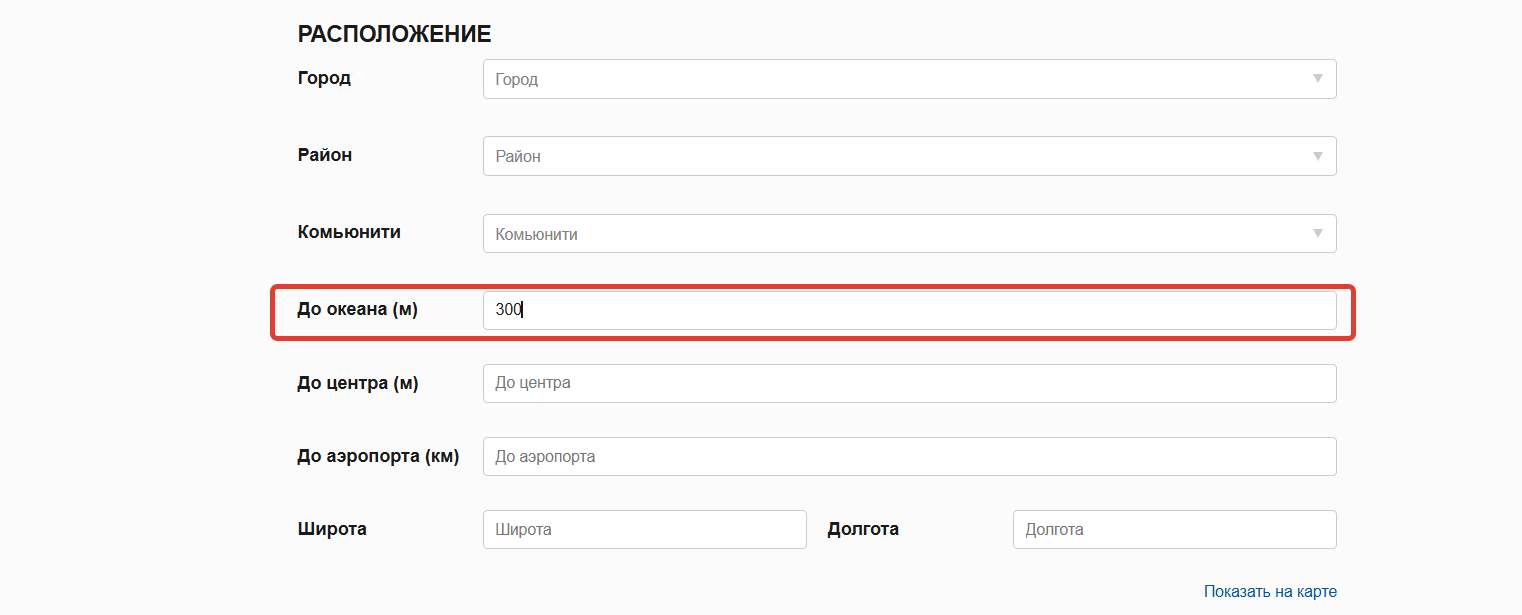The height and width of the screenshot is (615, 1522).
Task: Click the Район combo box placeholder text
Action: [518, 156]
